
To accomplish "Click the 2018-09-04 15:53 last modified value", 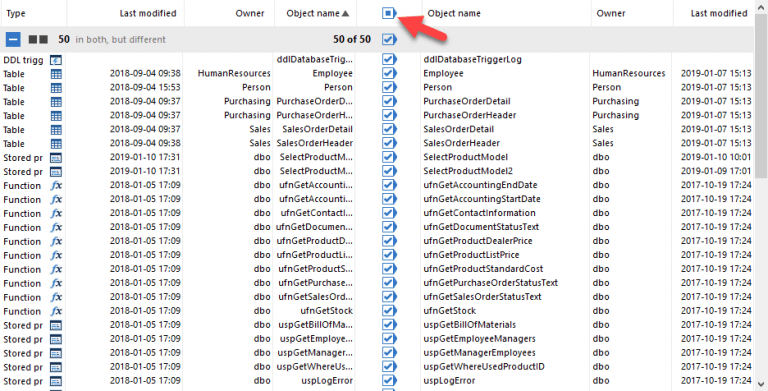I will click(x=145, y=88).
